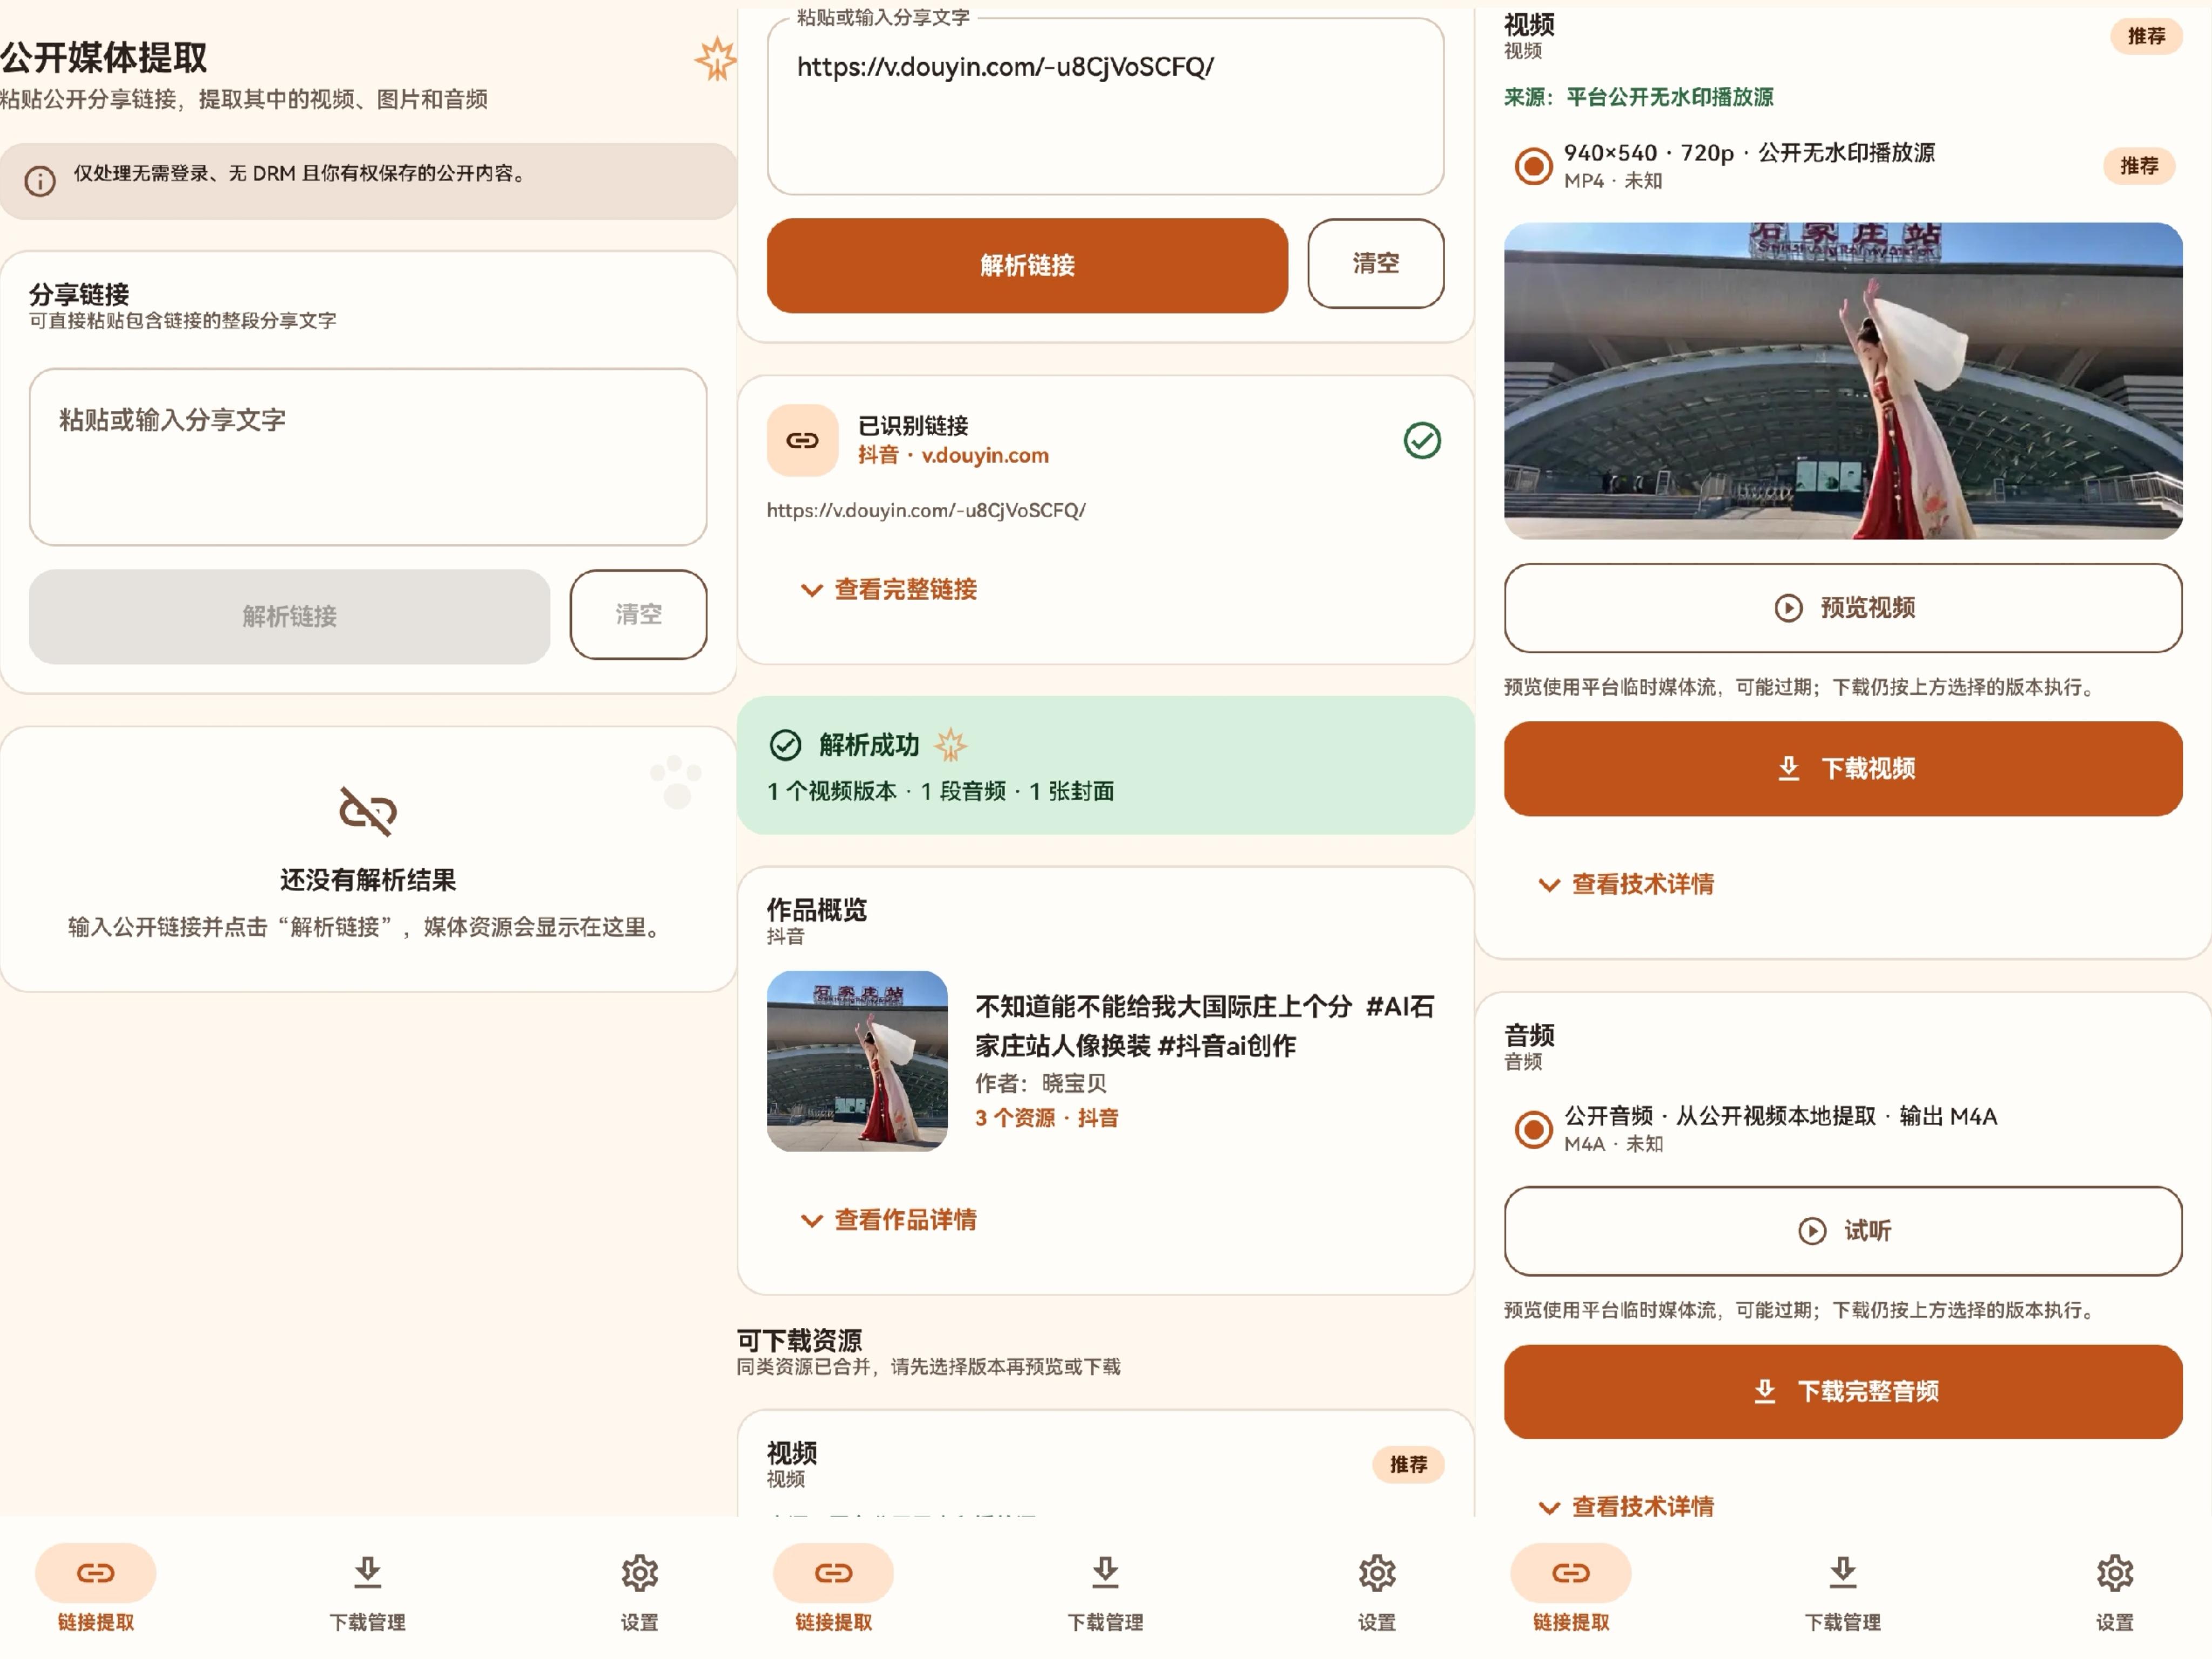Click the play icon inside 预览视频 button
This screenshot has width=2212, height=1659.
(1789, 608)
